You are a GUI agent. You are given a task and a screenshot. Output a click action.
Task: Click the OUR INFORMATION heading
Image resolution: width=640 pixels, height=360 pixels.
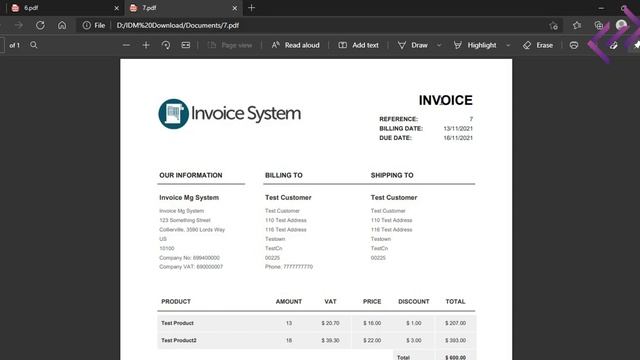[191, 175]
